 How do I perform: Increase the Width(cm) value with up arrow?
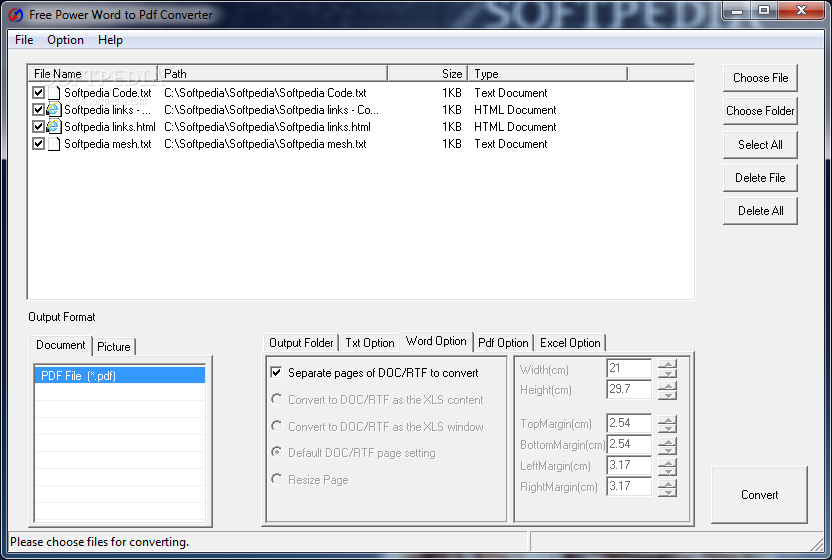[668, 364]
